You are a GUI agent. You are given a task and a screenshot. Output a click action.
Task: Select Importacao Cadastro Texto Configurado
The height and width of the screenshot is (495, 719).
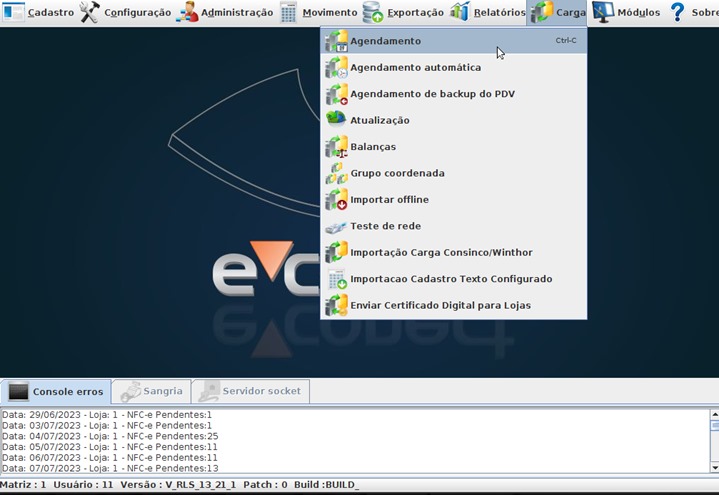[451, 279]
